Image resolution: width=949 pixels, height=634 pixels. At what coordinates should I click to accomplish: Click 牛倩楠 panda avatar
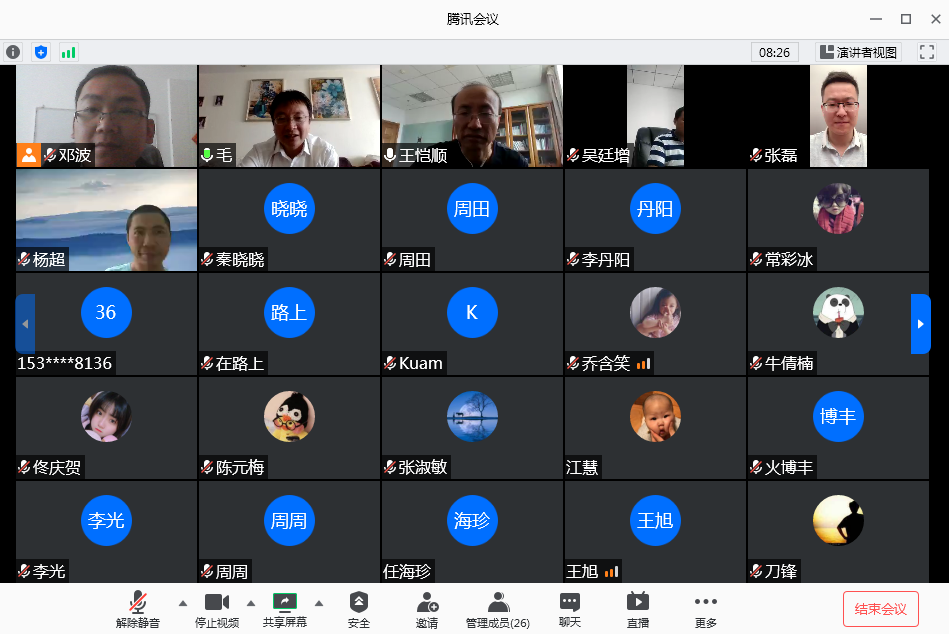click(838, 312)
